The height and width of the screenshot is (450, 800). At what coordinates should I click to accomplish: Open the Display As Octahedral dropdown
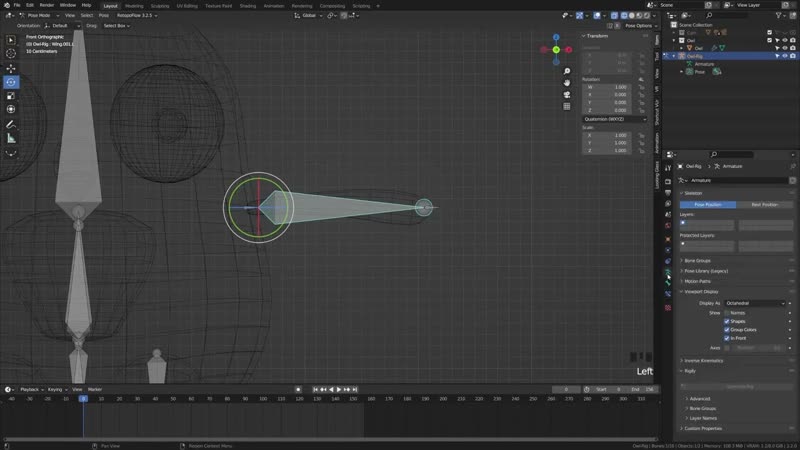point(755,303)
